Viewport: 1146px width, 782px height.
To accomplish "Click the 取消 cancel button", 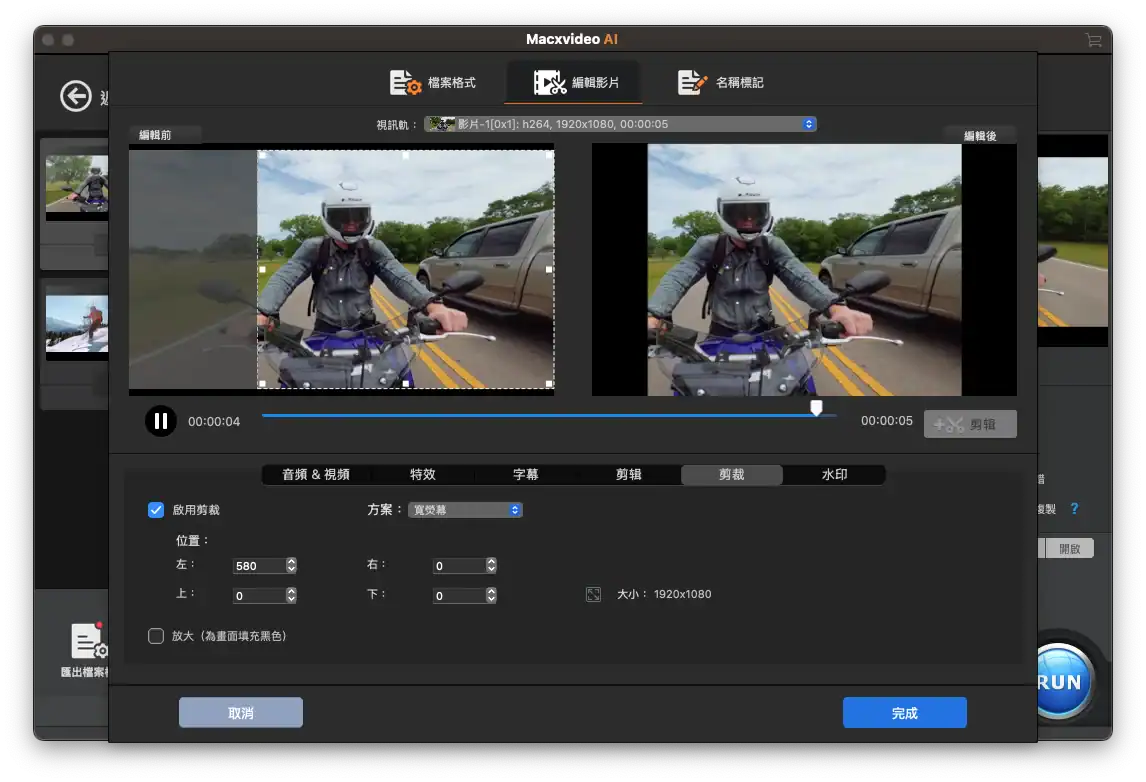I will (x=240, y=713).
